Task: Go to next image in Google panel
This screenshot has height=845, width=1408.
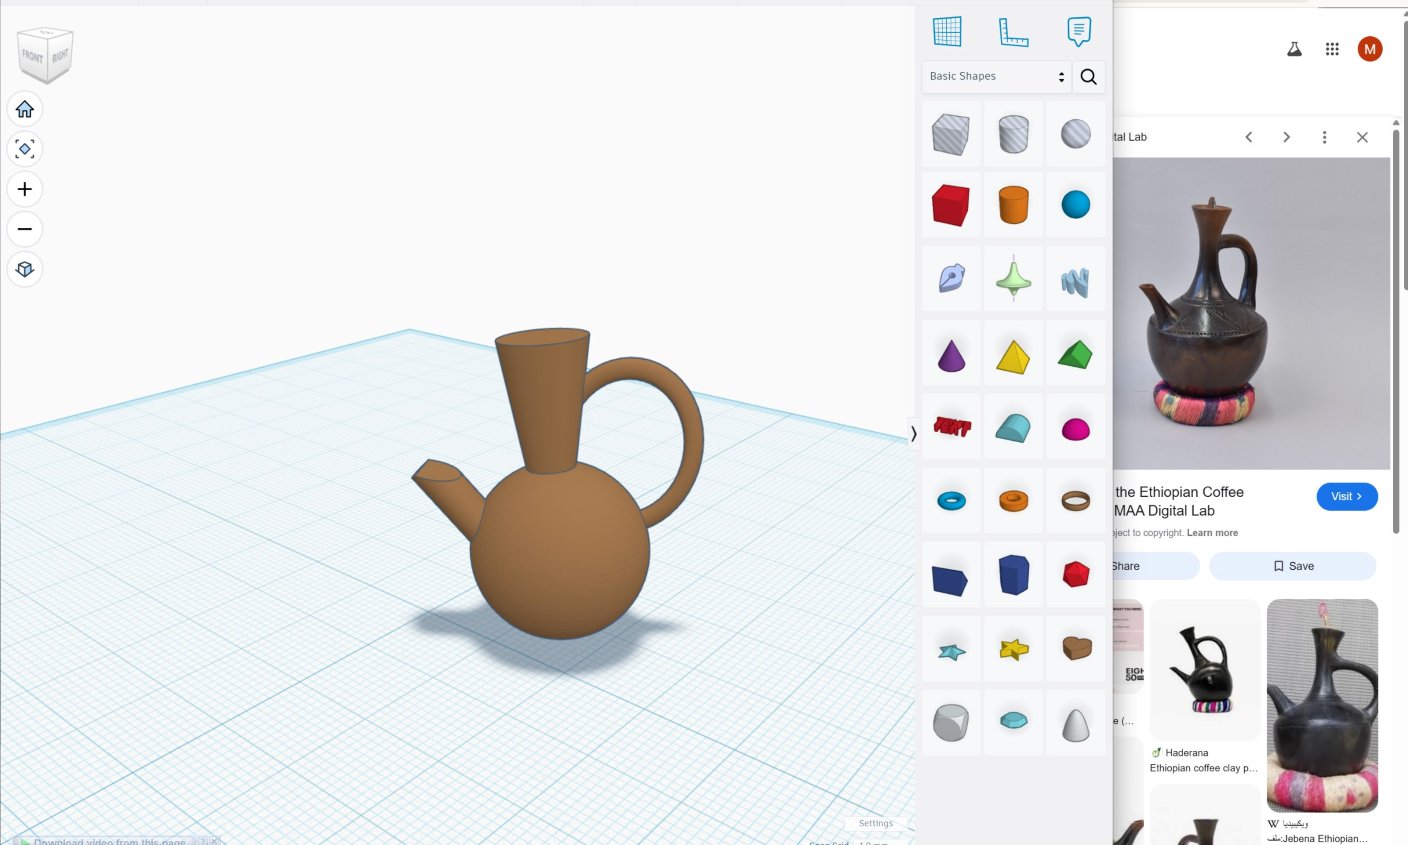Action: coord(1287,137)
